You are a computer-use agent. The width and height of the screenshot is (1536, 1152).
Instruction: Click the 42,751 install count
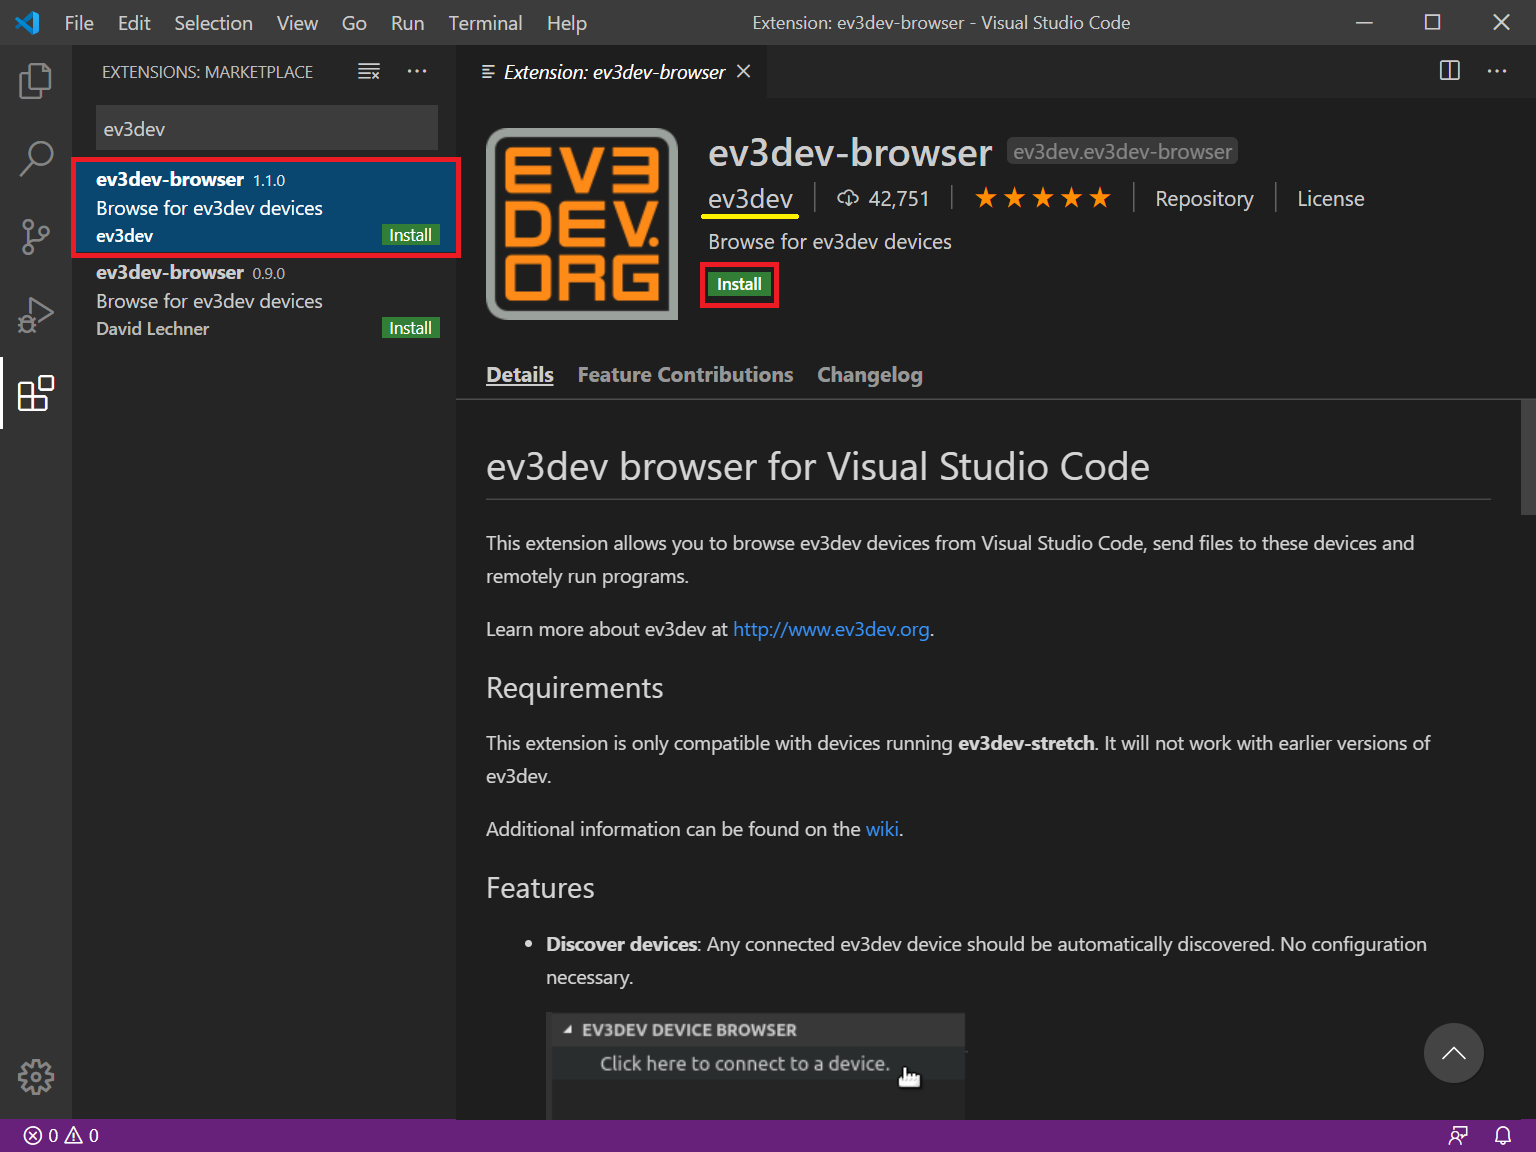coord(883,198)
